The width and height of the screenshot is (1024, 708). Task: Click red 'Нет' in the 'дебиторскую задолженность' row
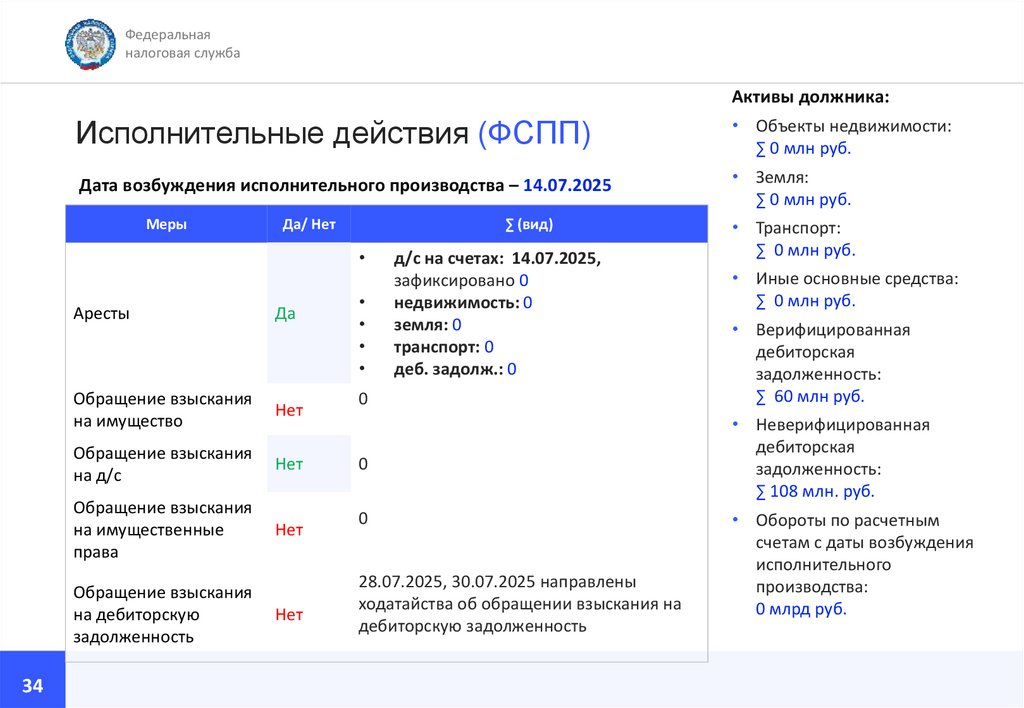coord(289,615)
